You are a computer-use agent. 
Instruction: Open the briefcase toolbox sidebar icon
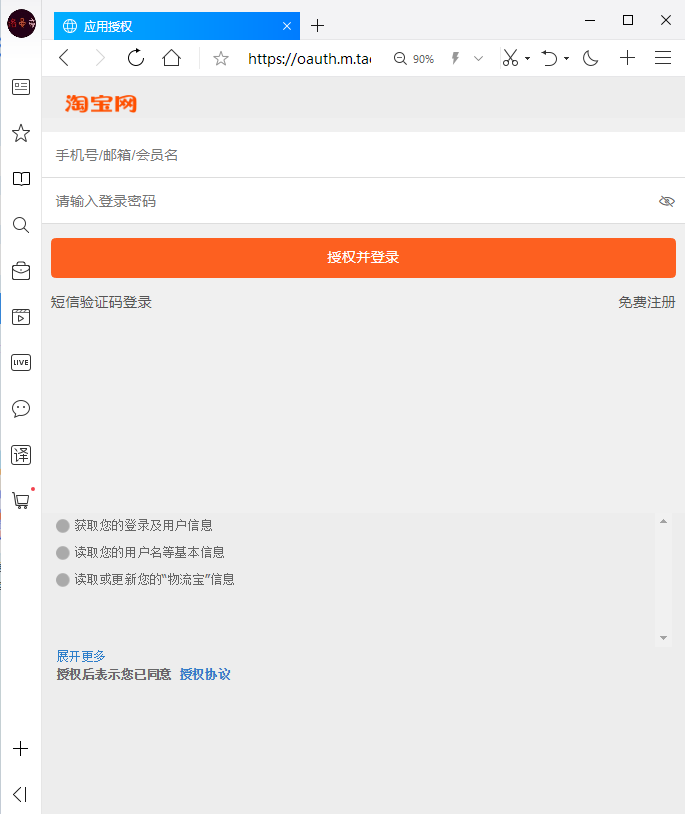click(x=21, y=271)
